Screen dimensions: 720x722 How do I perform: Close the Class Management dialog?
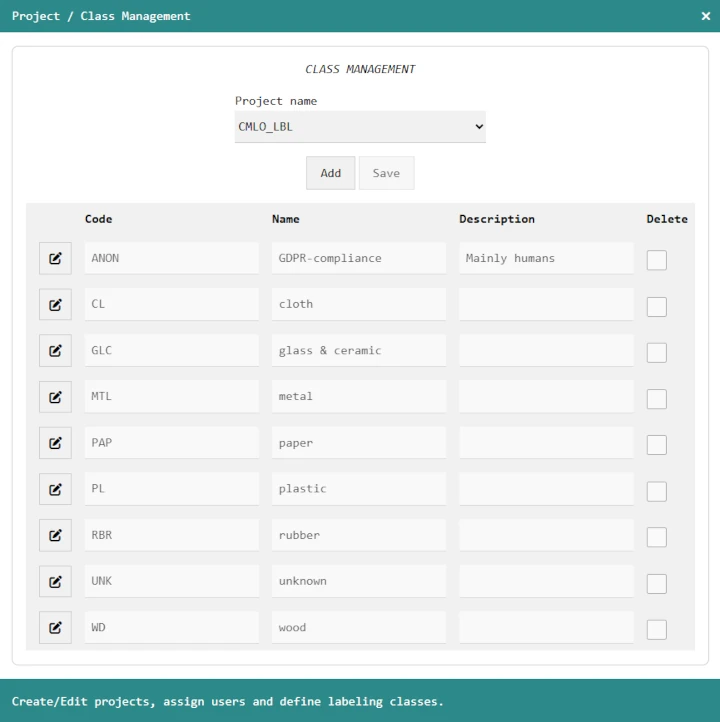[x=705, y=16]
